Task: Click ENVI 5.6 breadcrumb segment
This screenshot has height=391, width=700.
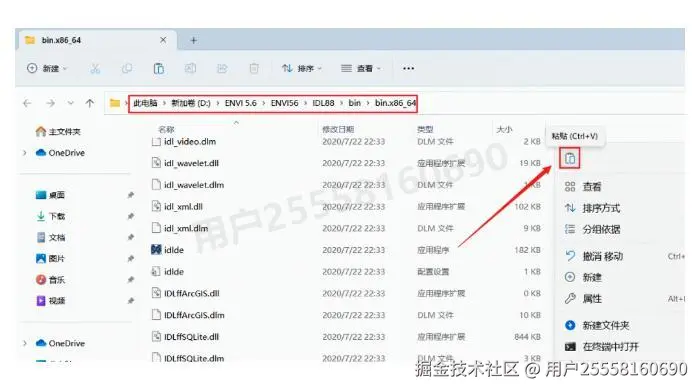Action: coord(241,103)
